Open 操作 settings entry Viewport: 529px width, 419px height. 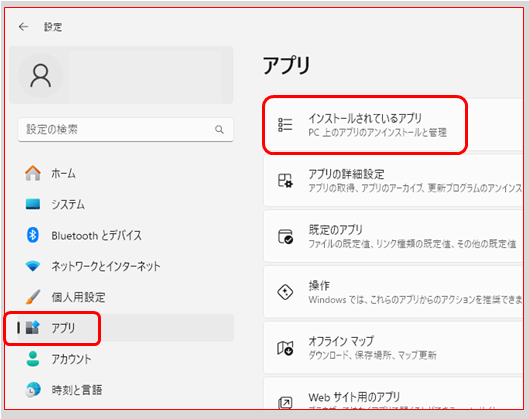point(393,292)
